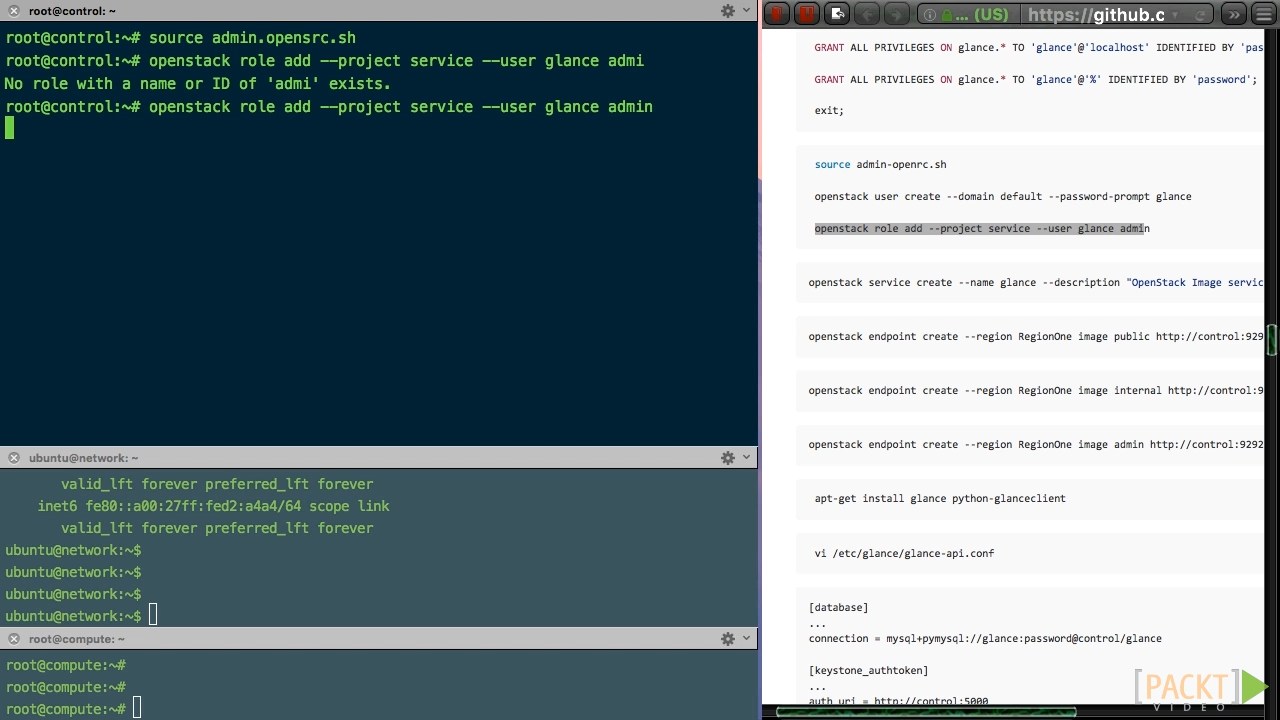Click the 'apt-get install glance python-glanceclient' line
The width and height of the screenshot is (1280, 720).
click(940, 499)
